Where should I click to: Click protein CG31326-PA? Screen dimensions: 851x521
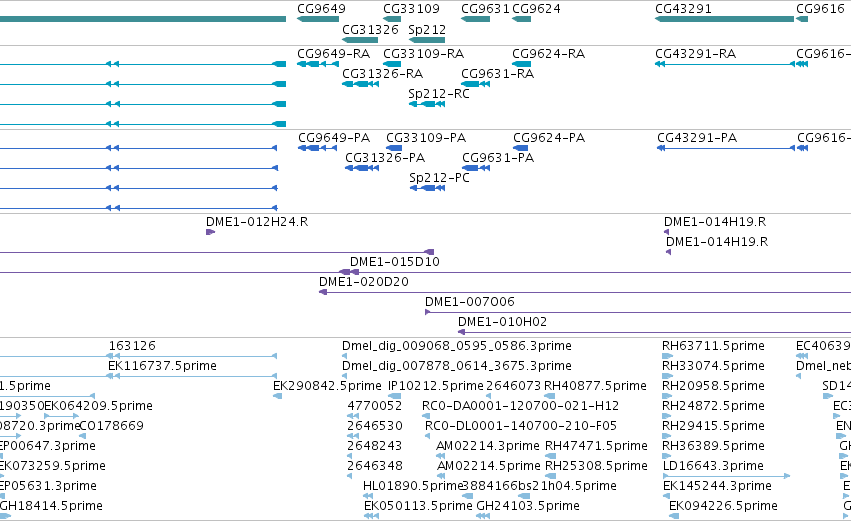[385, 158]
